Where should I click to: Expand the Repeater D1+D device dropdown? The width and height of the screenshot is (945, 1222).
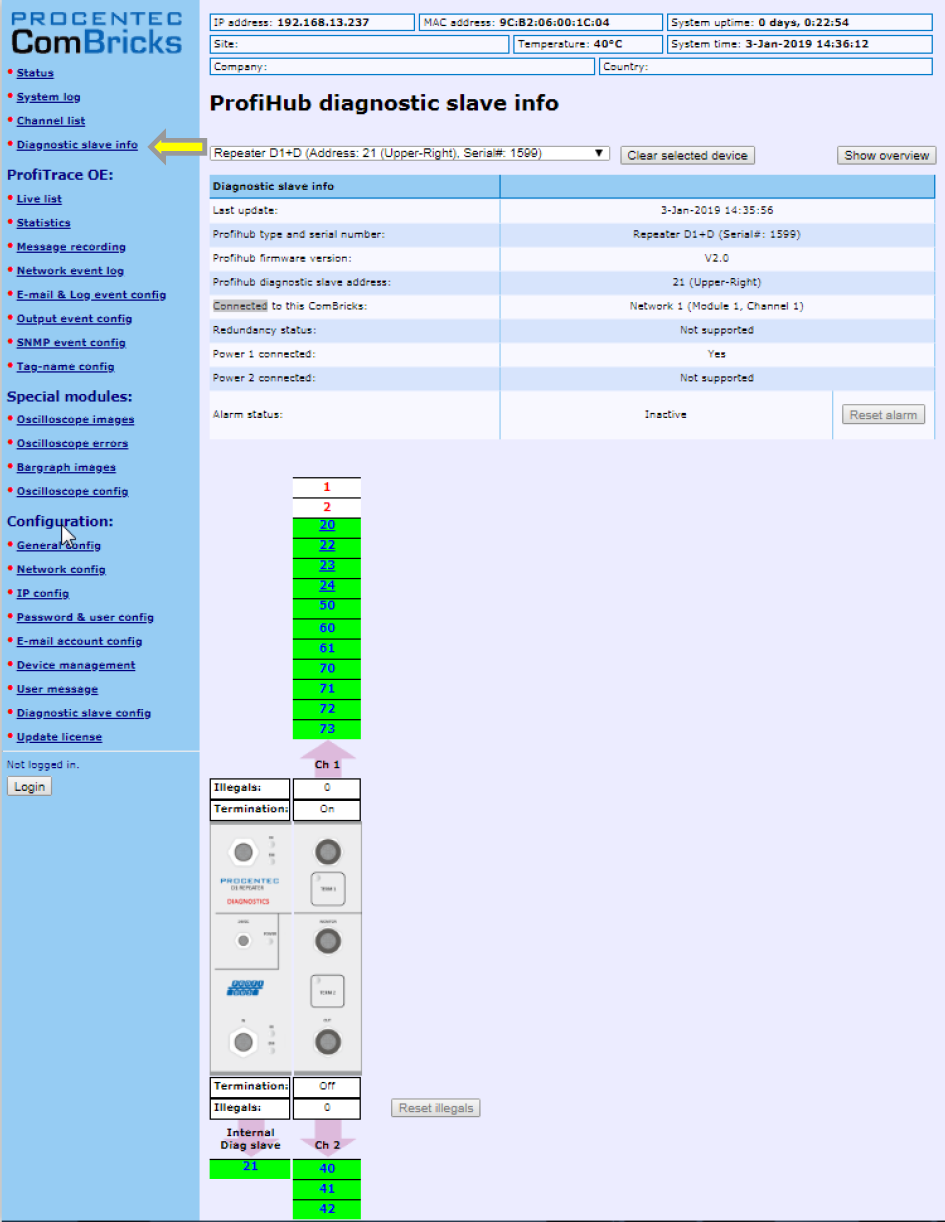point(409,154)
